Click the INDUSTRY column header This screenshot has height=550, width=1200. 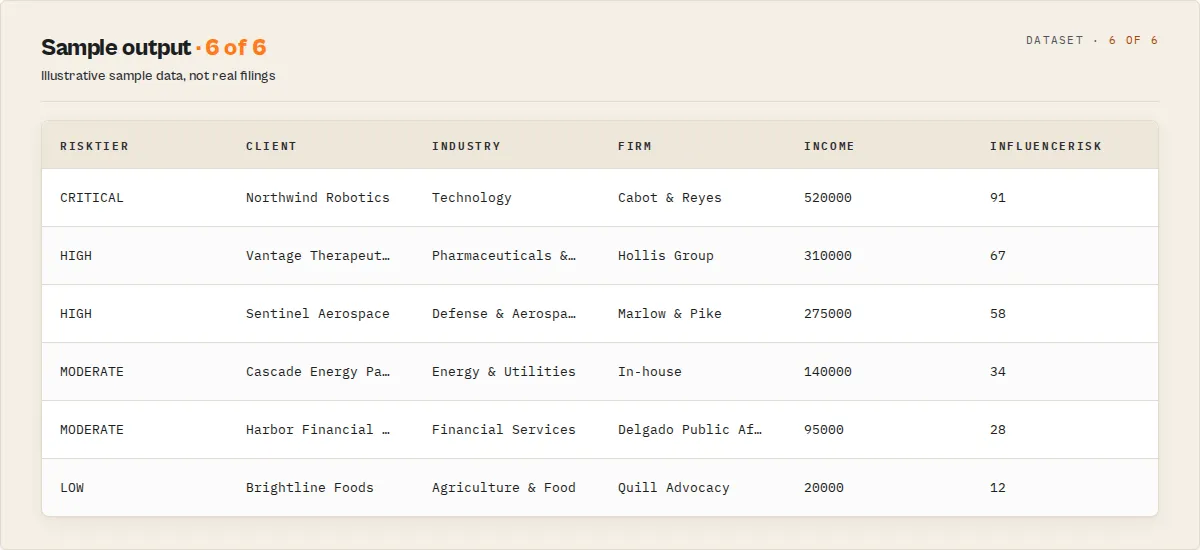[x=466, y=146]
